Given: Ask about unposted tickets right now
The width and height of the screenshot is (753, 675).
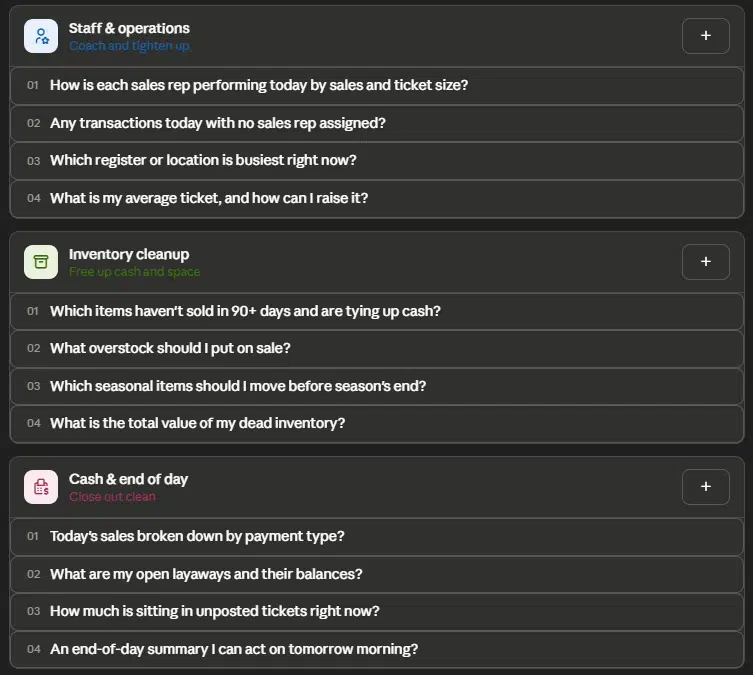Looking at the screenshot, I should [x=377, y=612].
